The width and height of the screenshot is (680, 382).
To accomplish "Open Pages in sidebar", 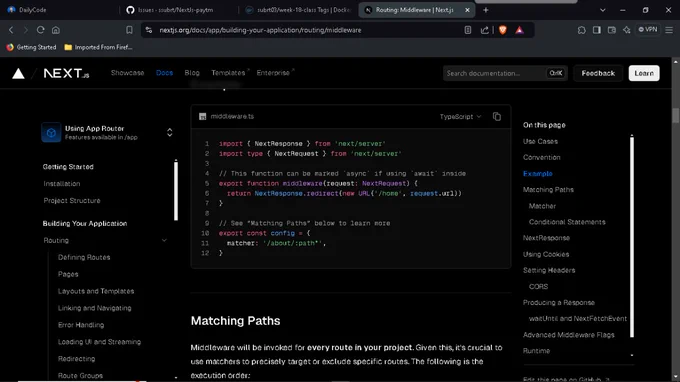I will point(68,274).
